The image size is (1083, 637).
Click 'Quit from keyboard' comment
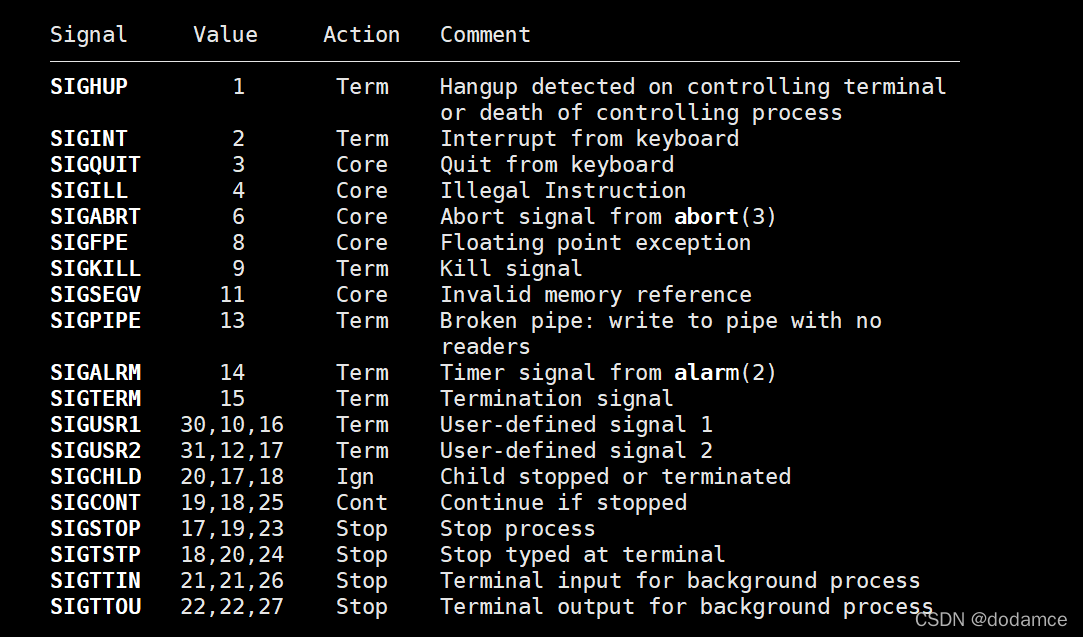pos(557,165)
